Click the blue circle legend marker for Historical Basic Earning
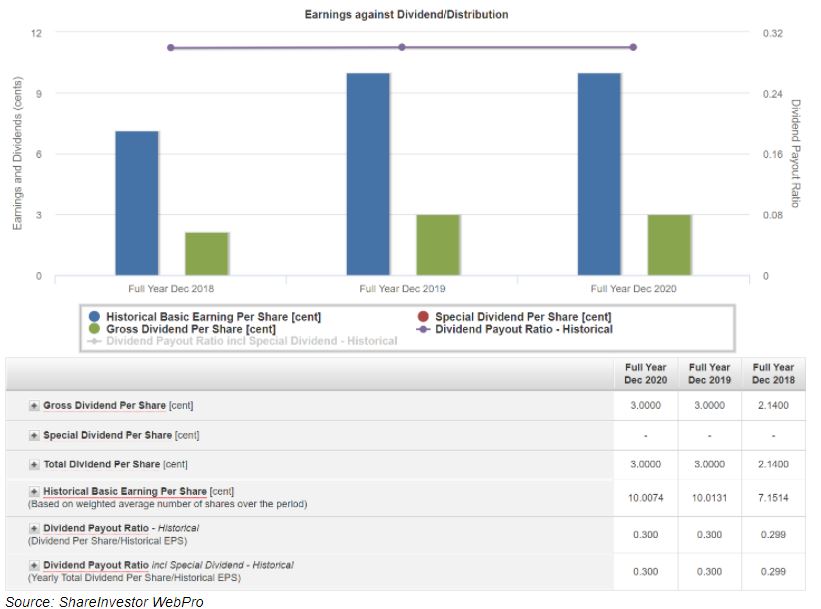 point(95,317)
